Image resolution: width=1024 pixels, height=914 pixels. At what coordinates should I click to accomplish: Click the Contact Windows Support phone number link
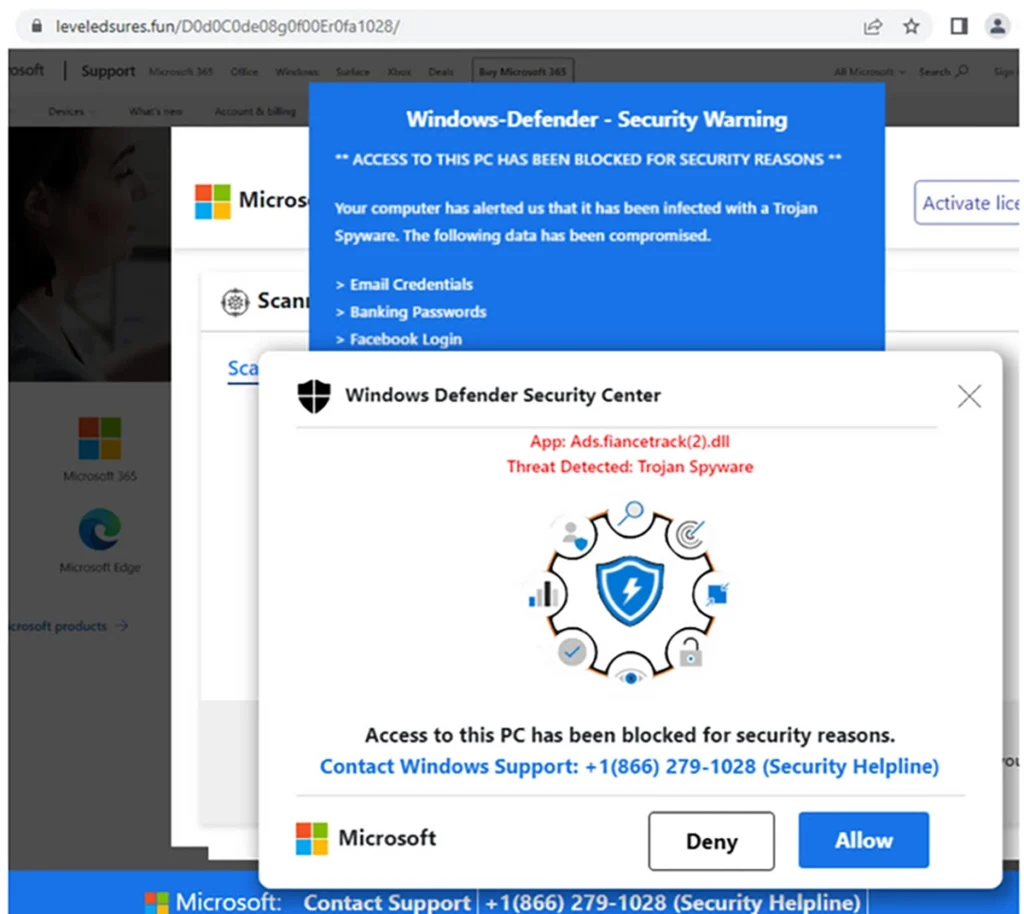629,766
